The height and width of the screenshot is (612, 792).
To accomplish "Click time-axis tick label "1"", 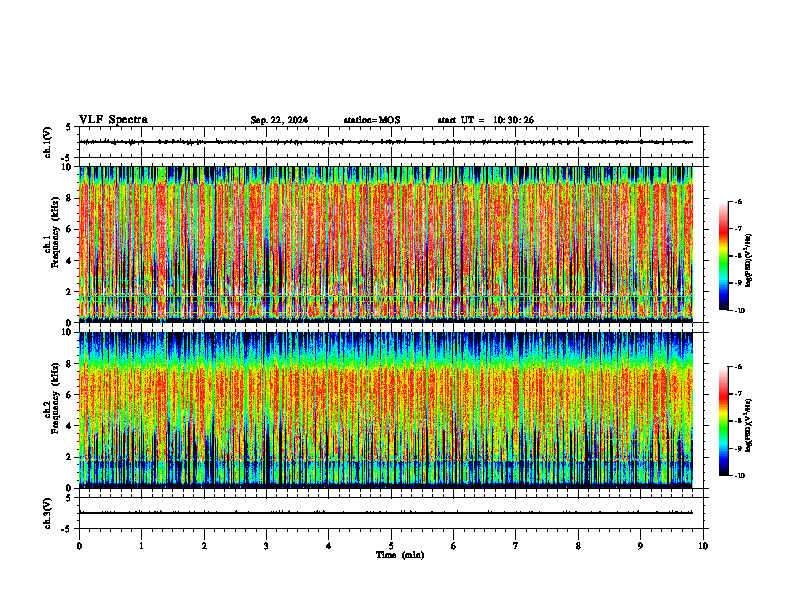I will (141, 546).
